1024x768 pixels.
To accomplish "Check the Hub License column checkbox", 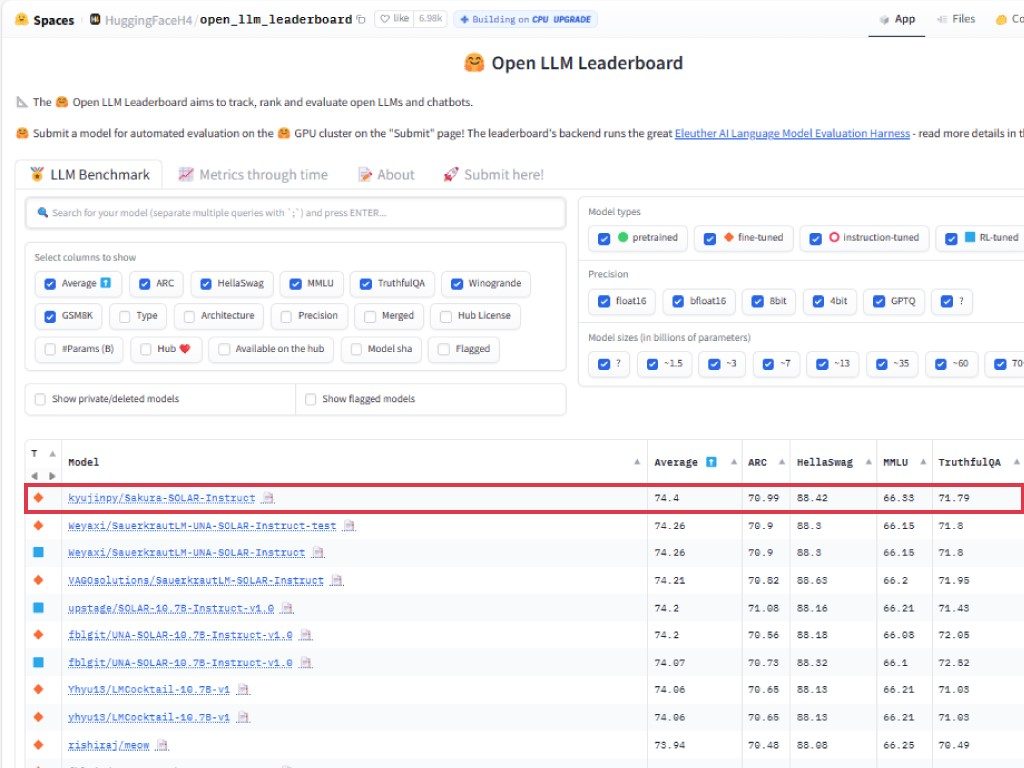I will [445, 317].
